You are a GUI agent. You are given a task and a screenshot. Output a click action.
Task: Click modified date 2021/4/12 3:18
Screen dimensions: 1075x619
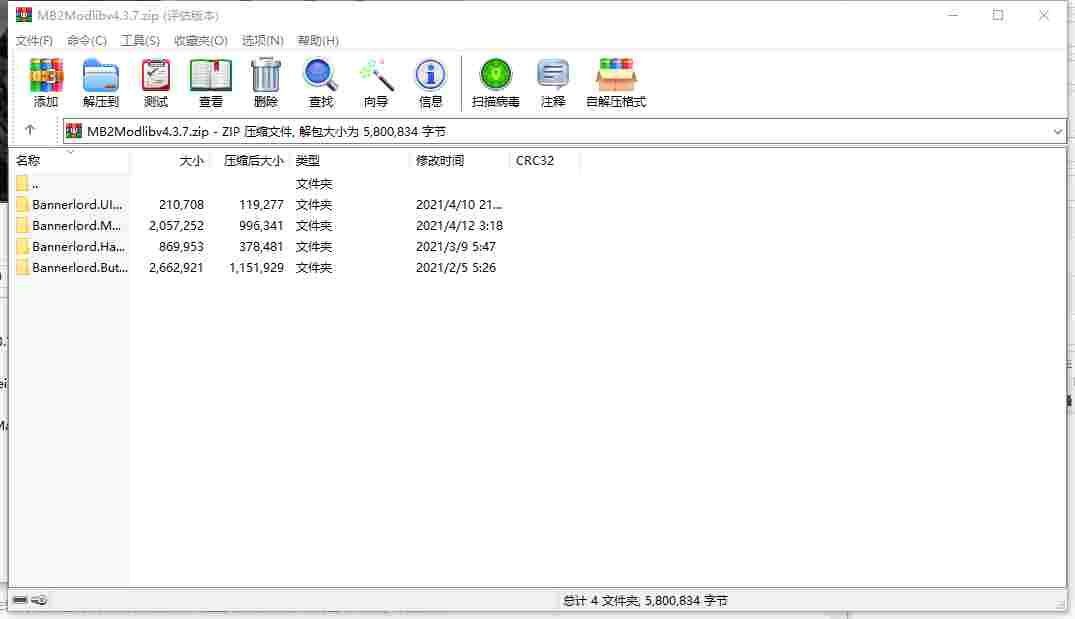[459, 226]
